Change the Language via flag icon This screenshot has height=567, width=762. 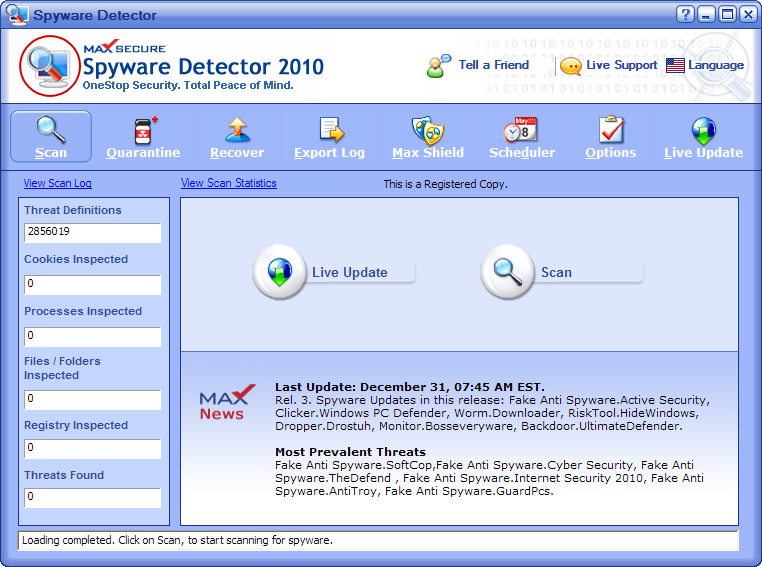click(675, 66)
